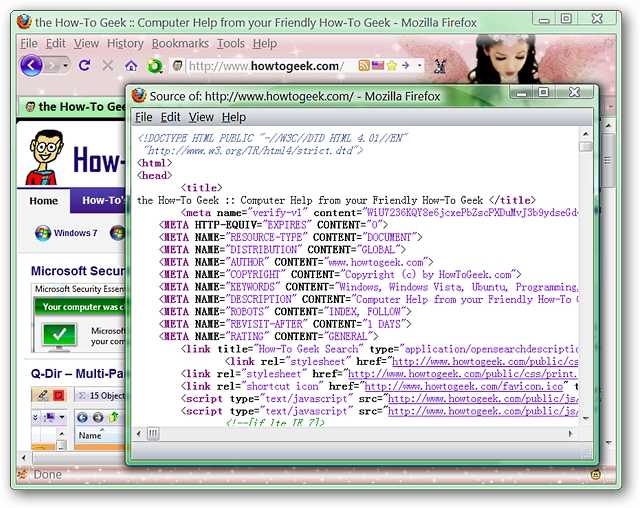
Task: Select the 'the How-To Geek' browser tab
Action: pyautogui.click(x=73, y=107)
